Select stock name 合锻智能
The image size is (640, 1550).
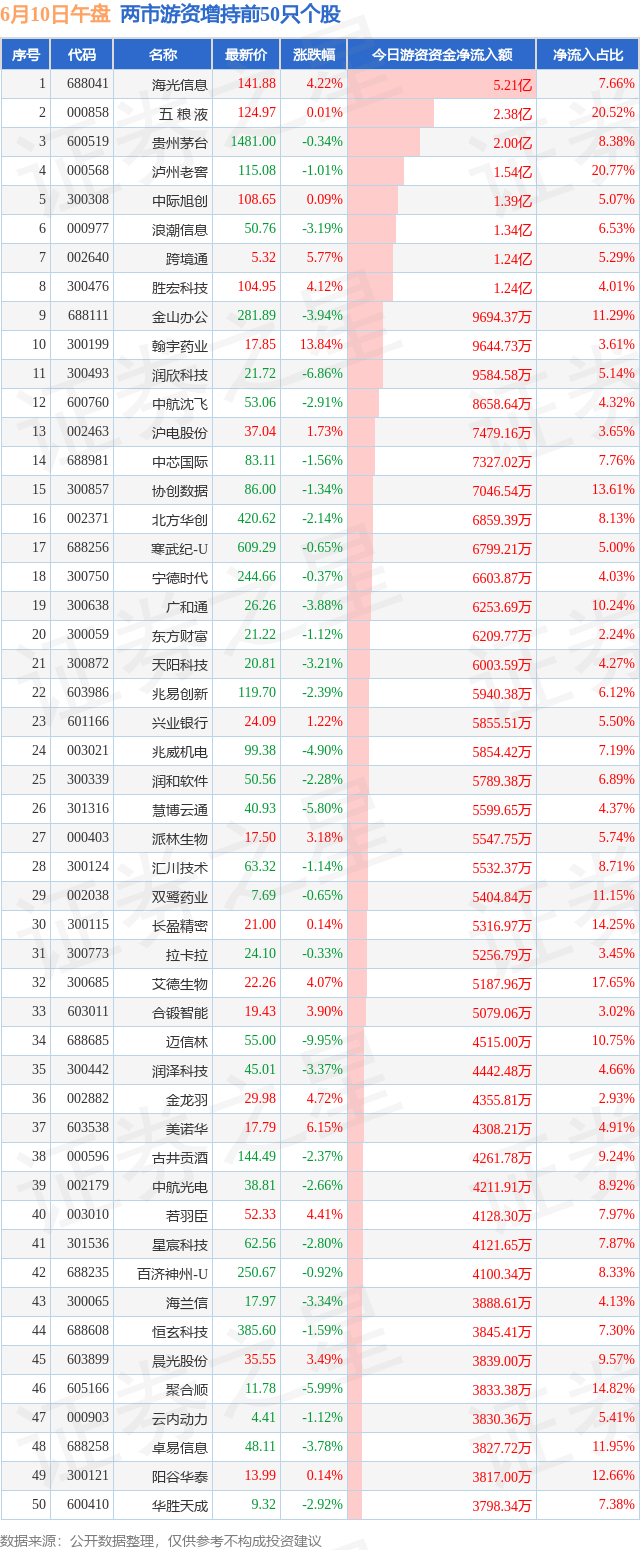(180, 1012)
